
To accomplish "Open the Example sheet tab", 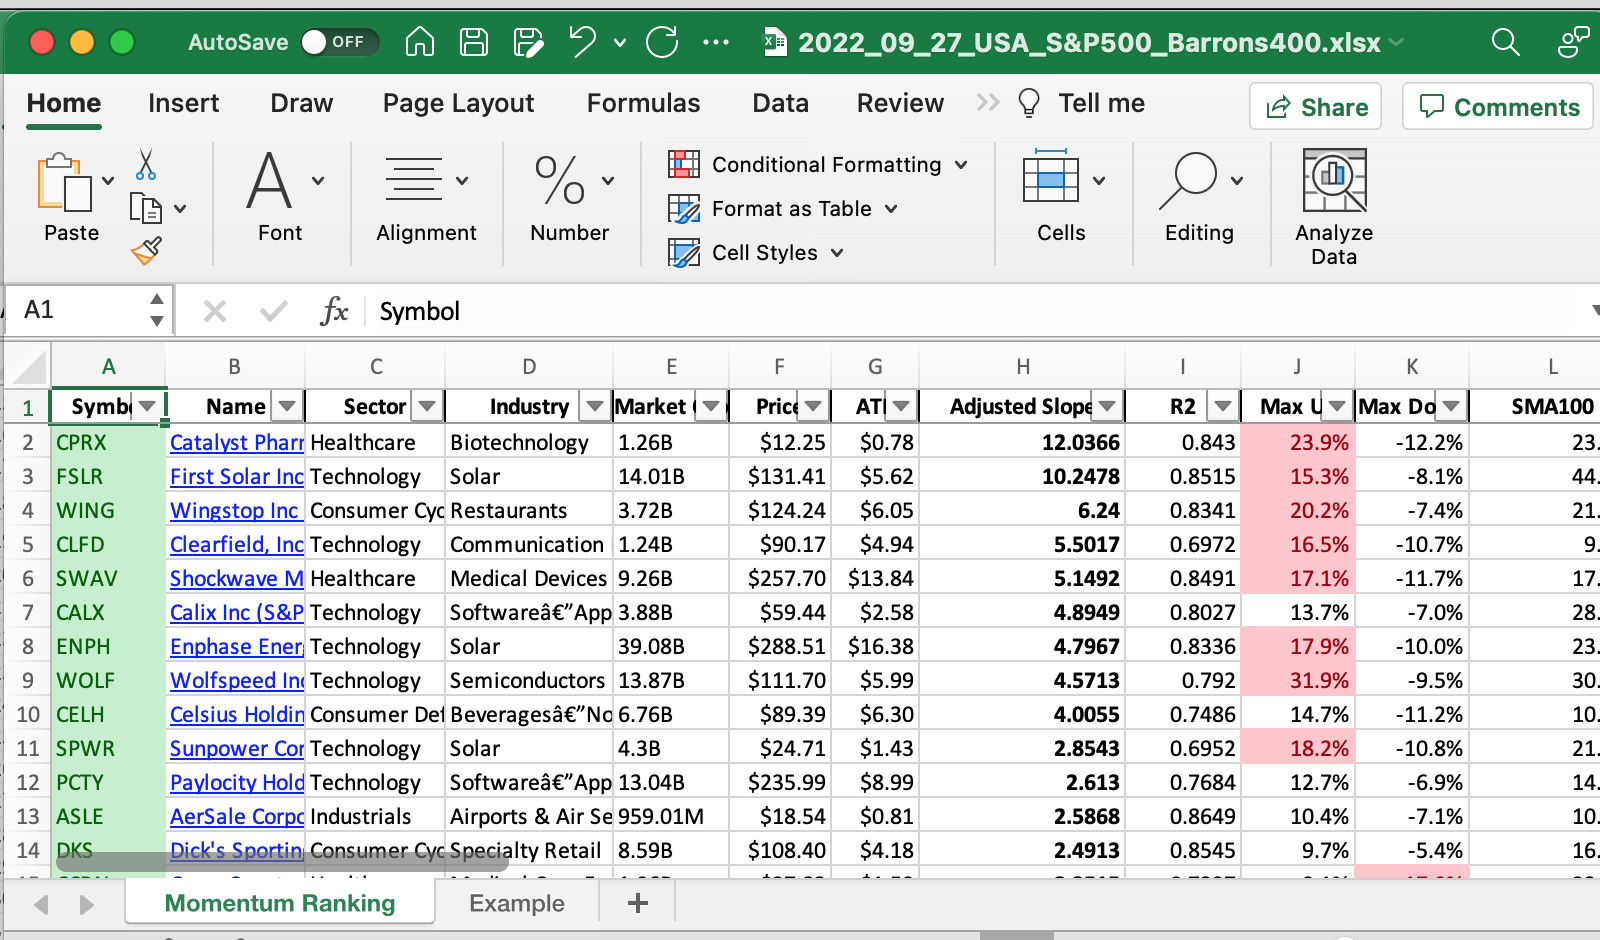I will [x=517, y=903].
